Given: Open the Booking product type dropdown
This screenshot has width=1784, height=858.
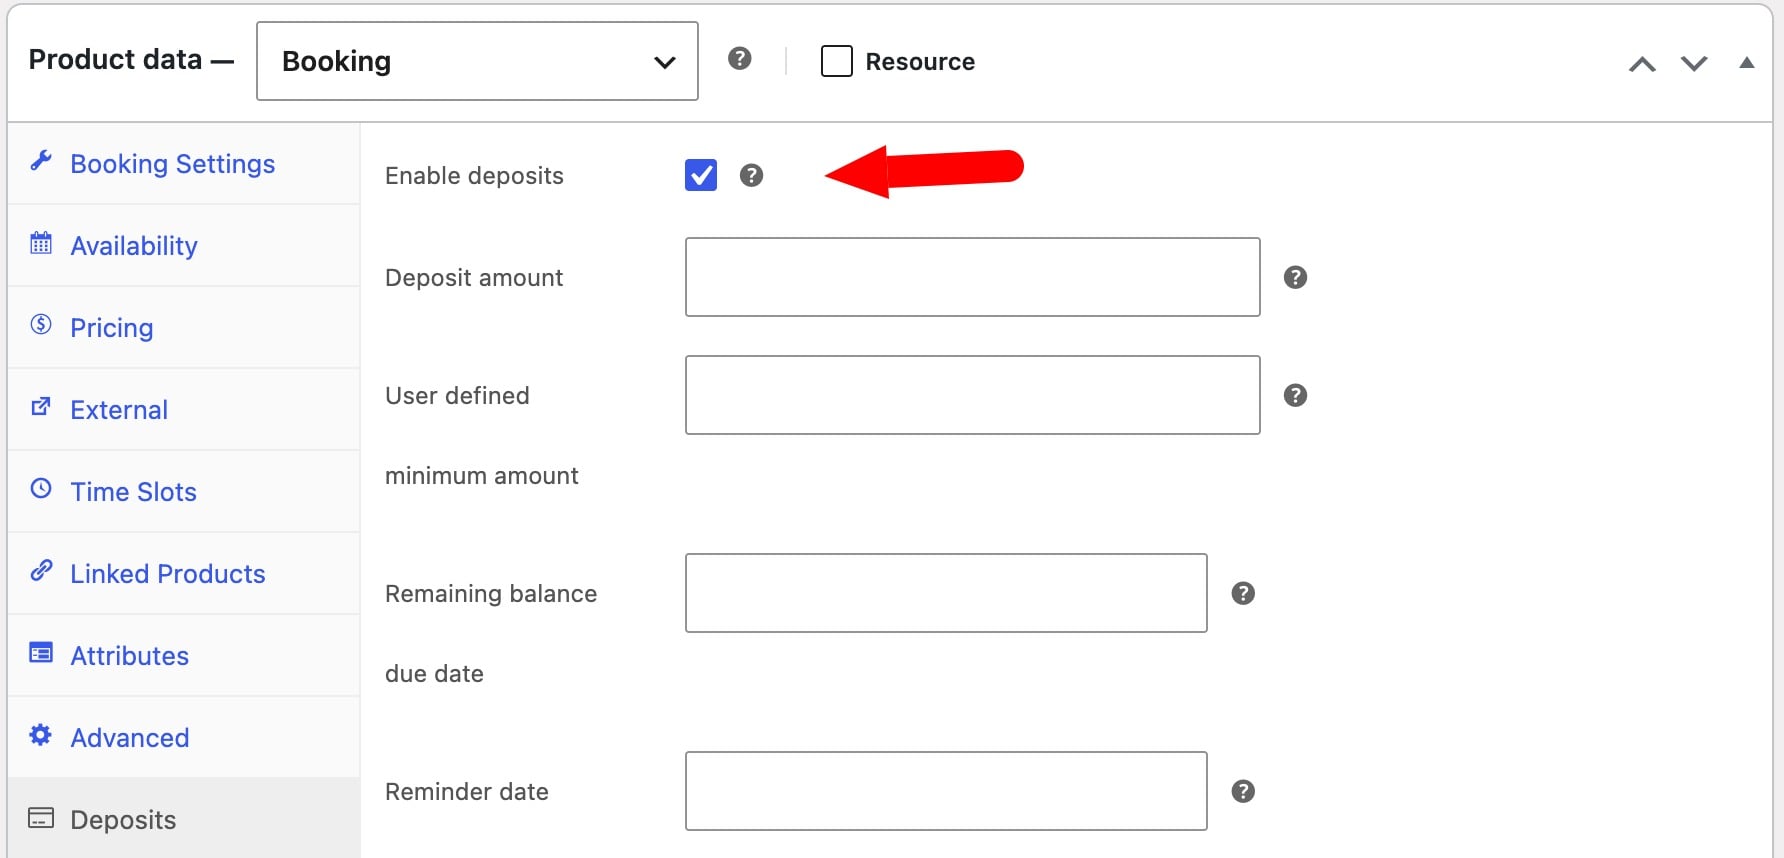Looking at the screenshot, I should (x=477, y=61).
